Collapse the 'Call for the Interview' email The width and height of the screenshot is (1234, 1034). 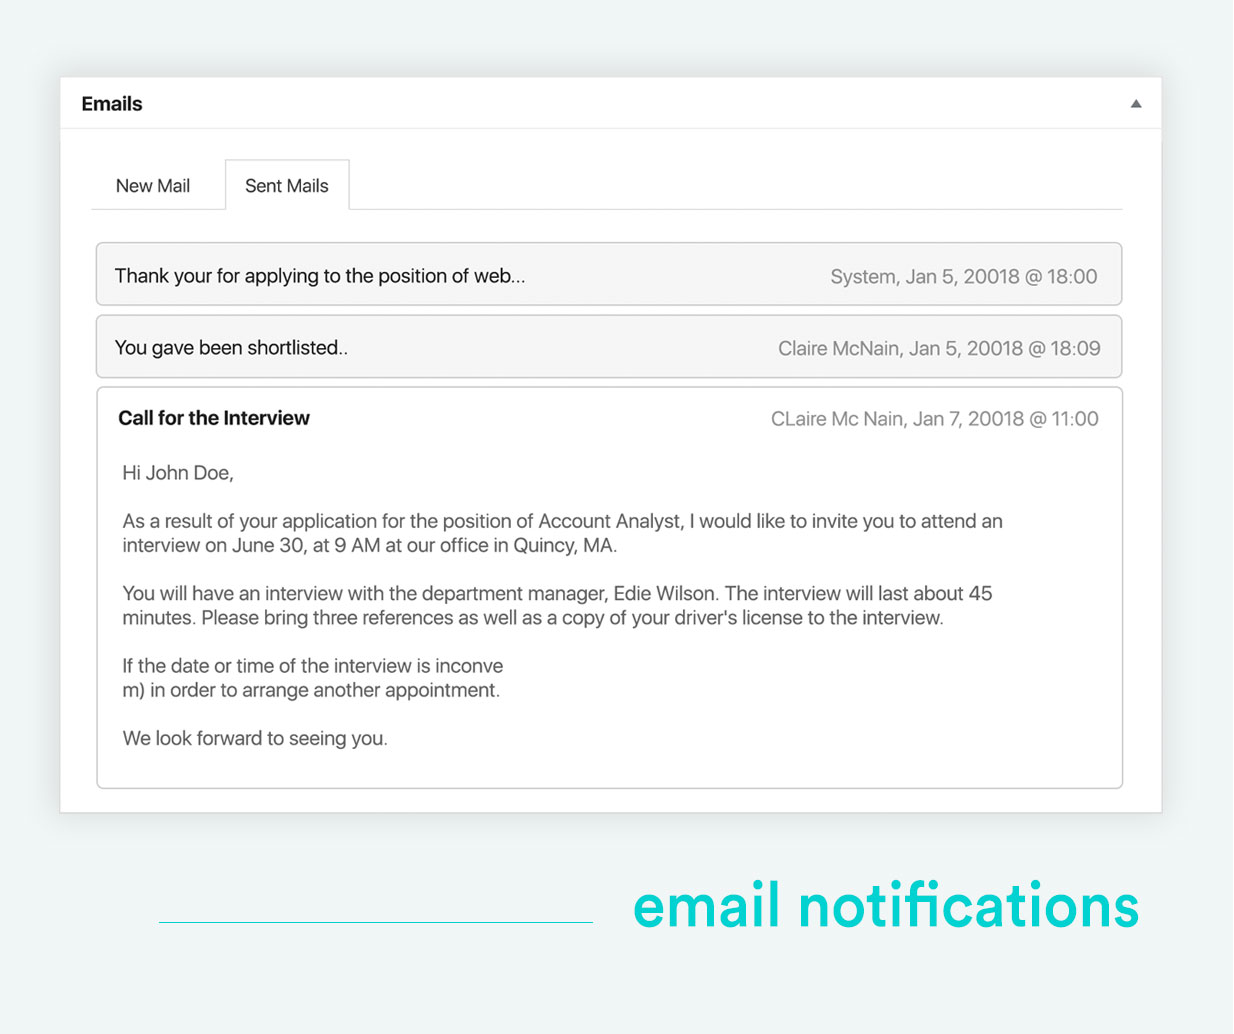(214, 418)
